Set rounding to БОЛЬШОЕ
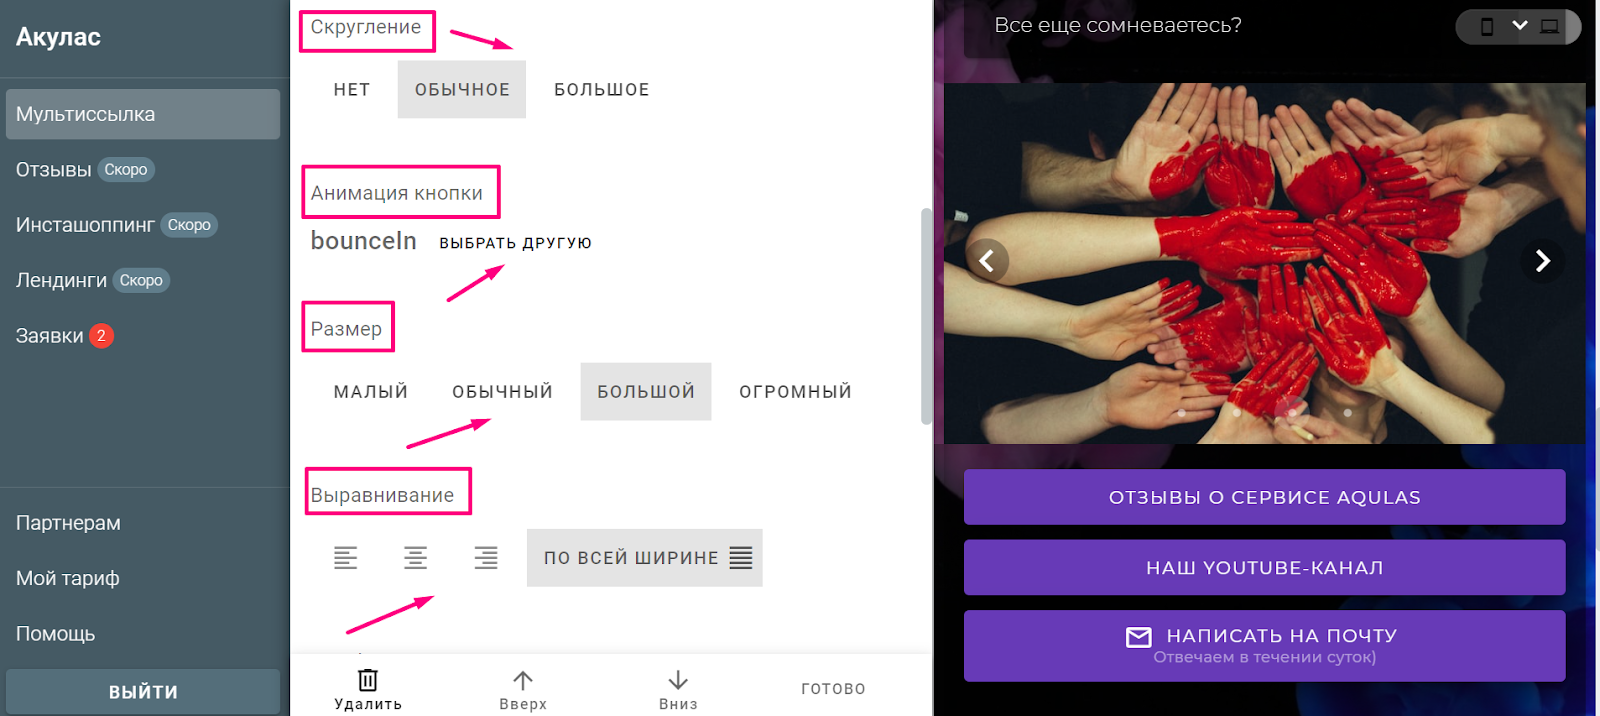 (x=602, y=90)
